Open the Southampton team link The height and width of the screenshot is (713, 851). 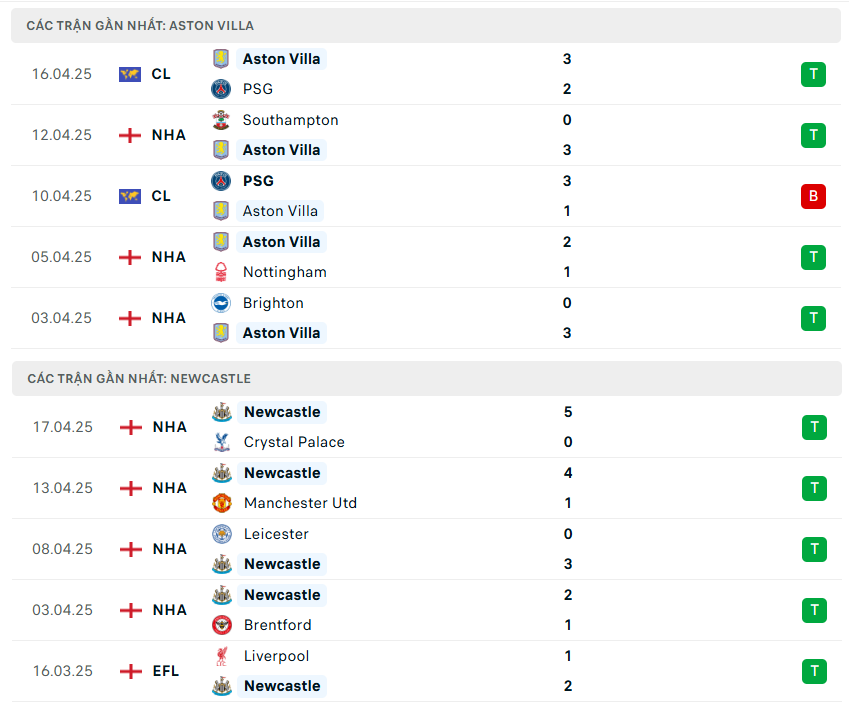[x=290, y=120]
